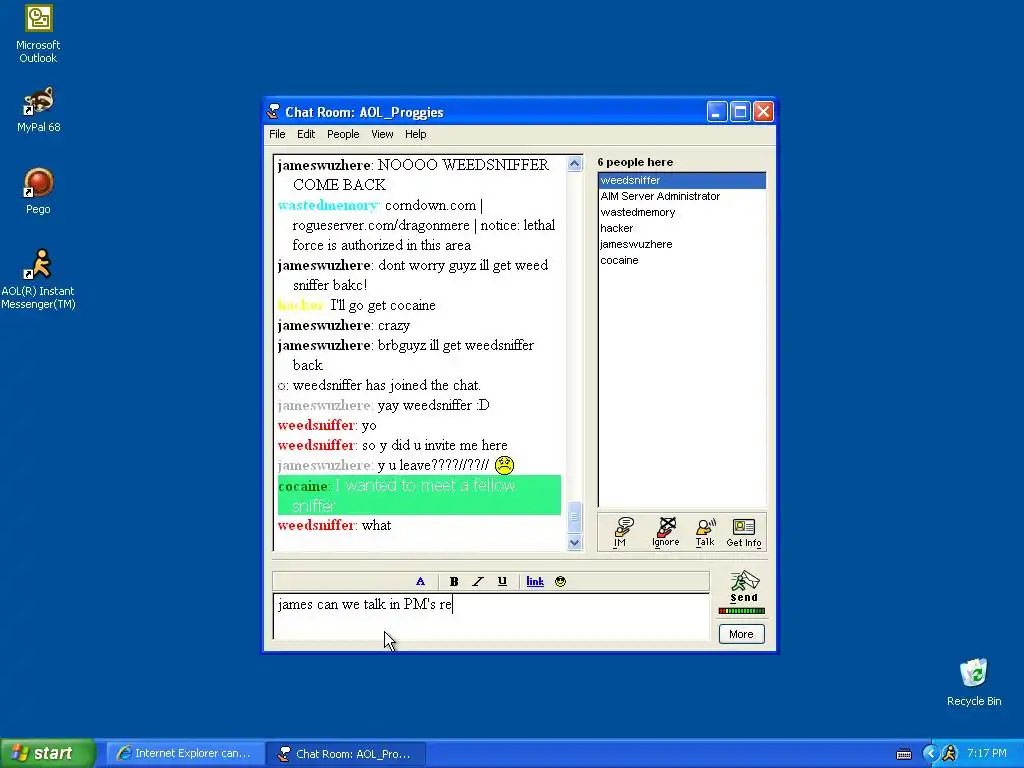Maximize the Chat Room window
The height and width of the screenshot is (768, 1024).
pos(740,112)
